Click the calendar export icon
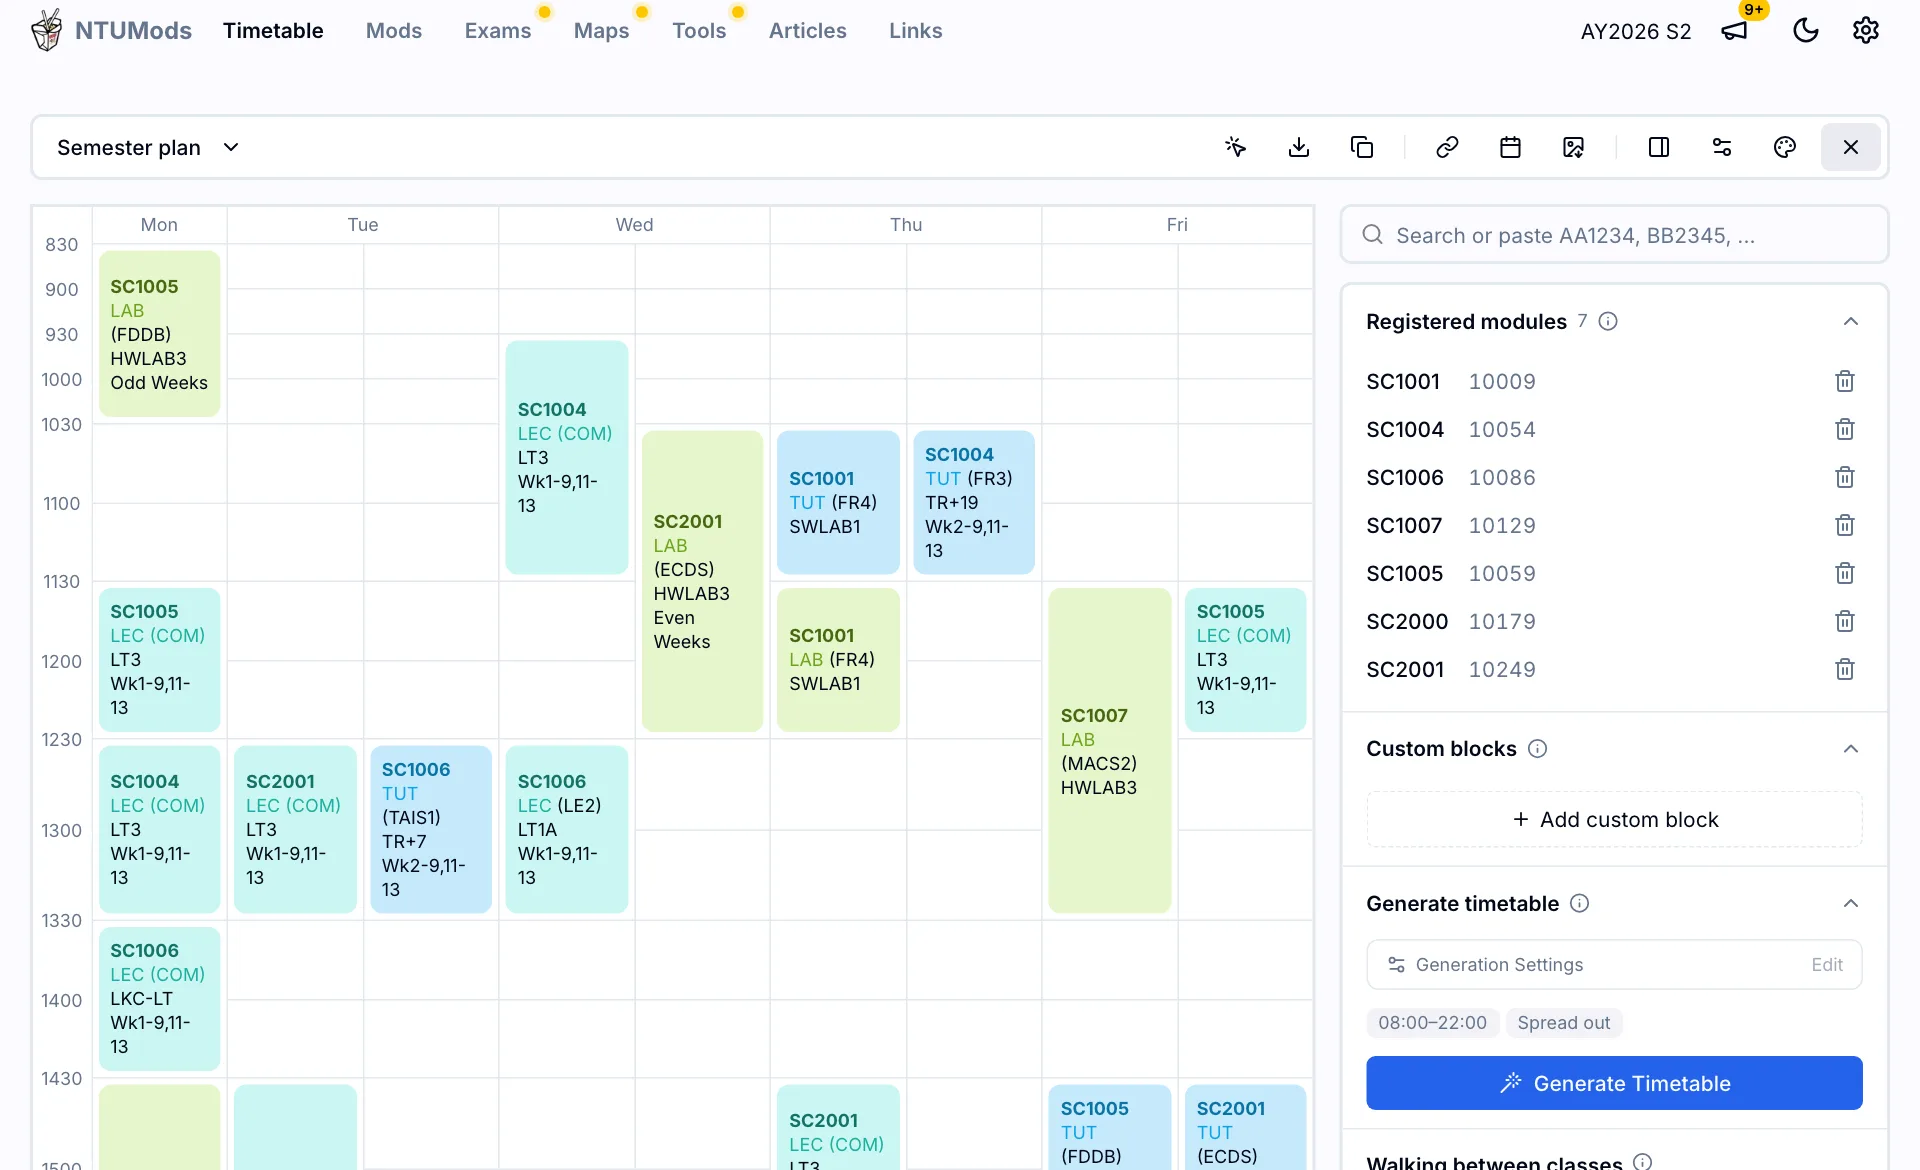Viewport: 1920px width, 1170px height. [1510, 148]
